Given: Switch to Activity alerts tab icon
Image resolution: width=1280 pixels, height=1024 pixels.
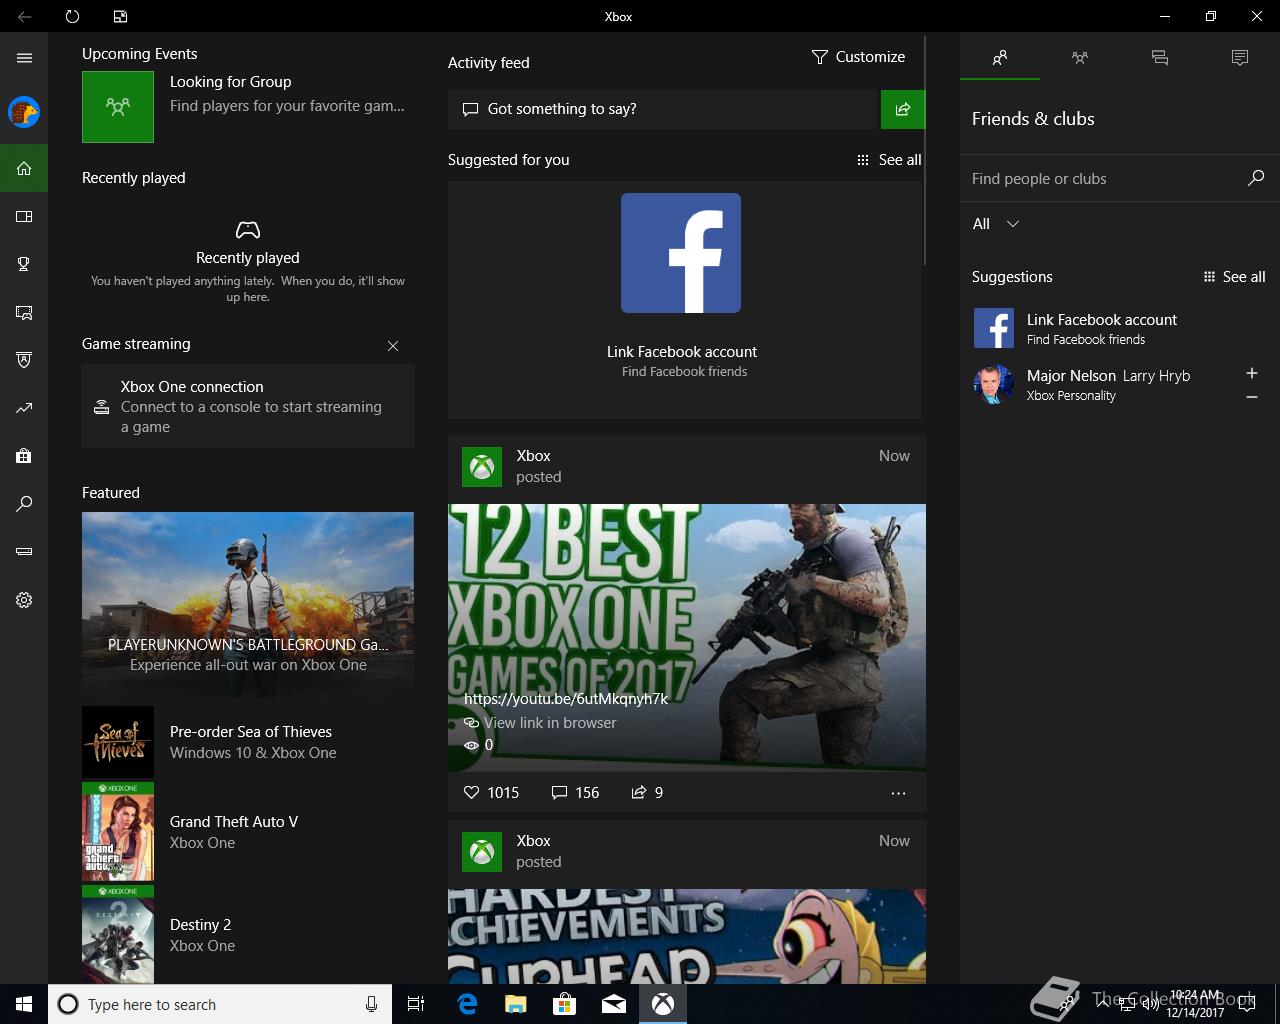Looking at the screenshot, I should tap(1240, 58).
